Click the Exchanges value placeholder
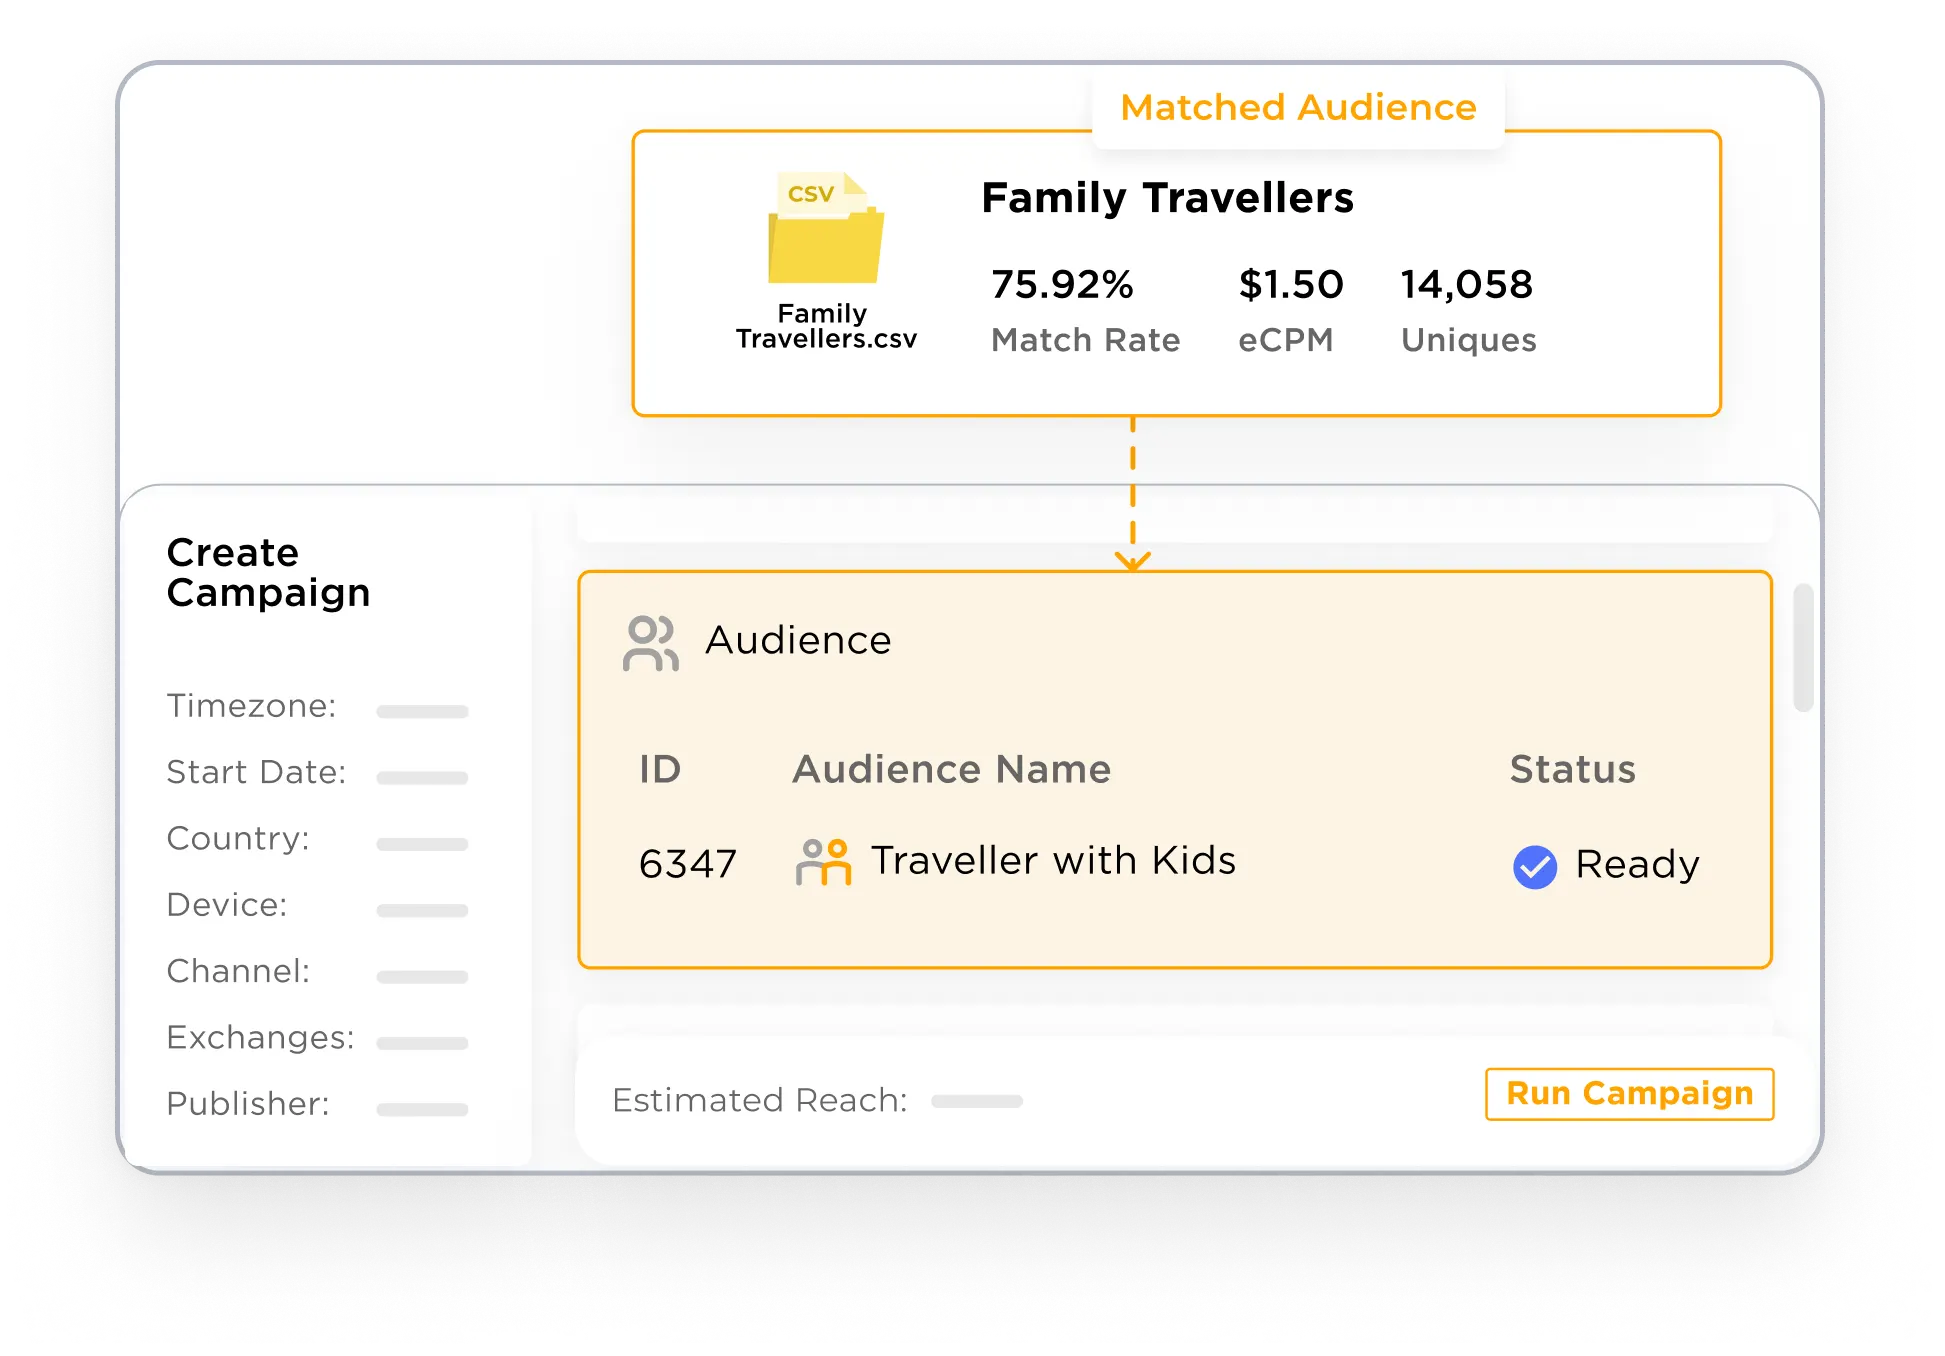The width and height of the screenshot is (1945, 1356). 422,1043
